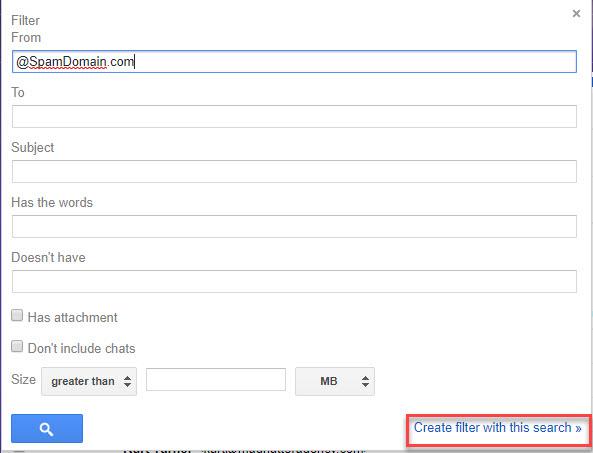Viewport: 593px width, 453px height.
Task: Close the filter dialog with the X
Action: pyautogui.click(x=576, y=14)
